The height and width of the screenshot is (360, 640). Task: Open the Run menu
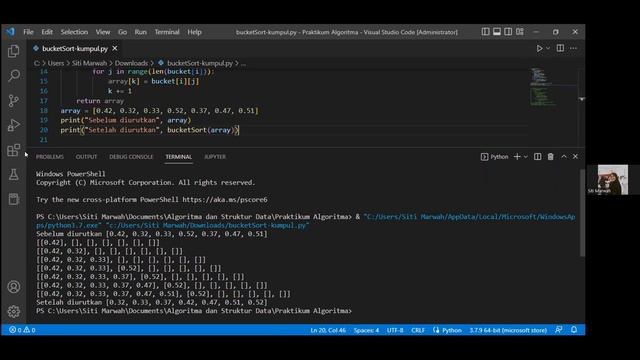[140, 32]
